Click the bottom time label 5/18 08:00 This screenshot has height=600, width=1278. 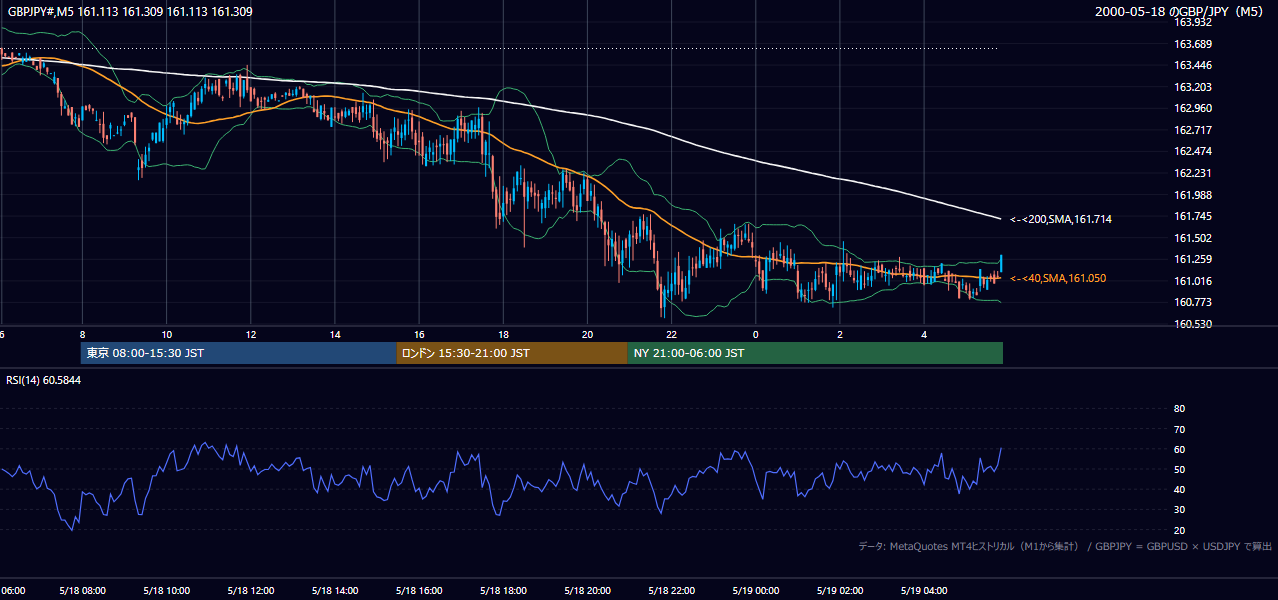(81, 590)
